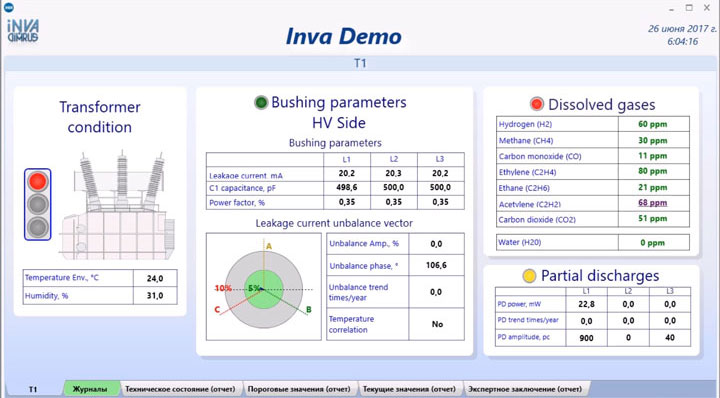The height and width of the screenshot is (398, 720).
Task: Open Экспертное заключение (отчет) tab
Action: pos(525,389)
